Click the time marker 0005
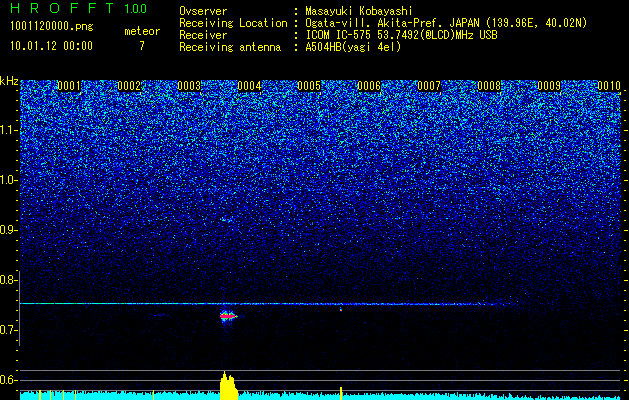629x400 pixels. click(309, 86)
